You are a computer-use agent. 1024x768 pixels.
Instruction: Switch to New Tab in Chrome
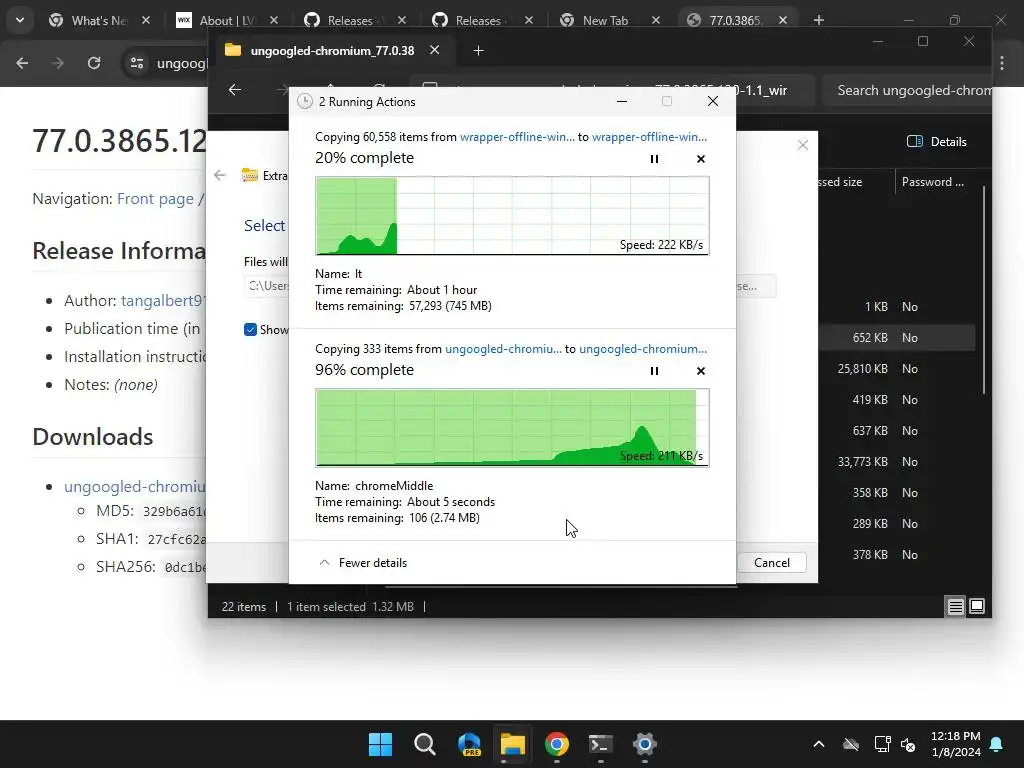click(x=610, y=20)
